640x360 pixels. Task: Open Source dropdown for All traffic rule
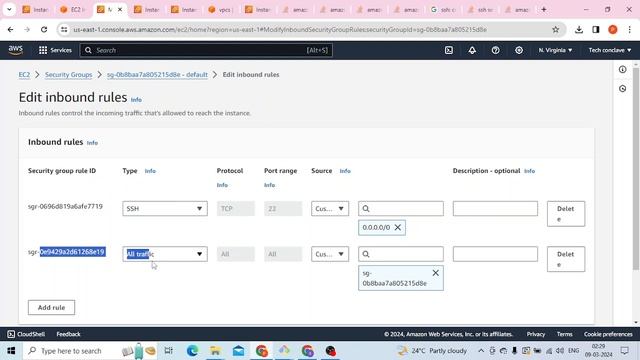pyautogui.click(x=330, y=254)
